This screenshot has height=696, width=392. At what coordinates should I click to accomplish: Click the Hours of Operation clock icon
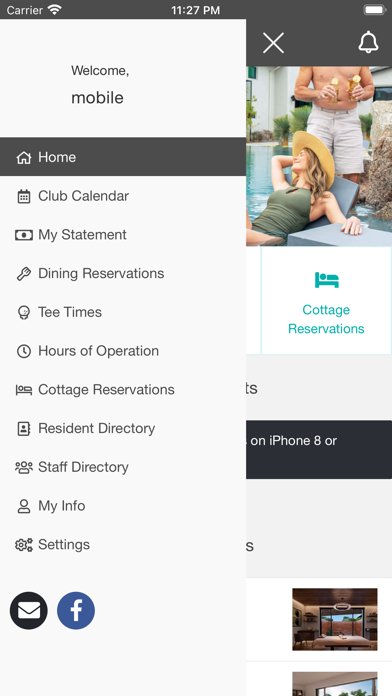24,352
